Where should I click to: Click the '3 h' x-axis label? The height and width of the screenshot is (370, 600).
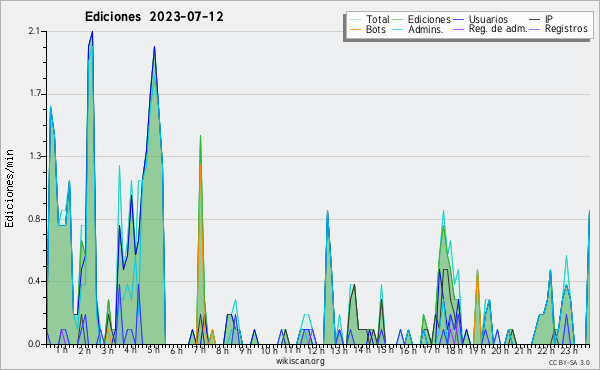point(108,350)
